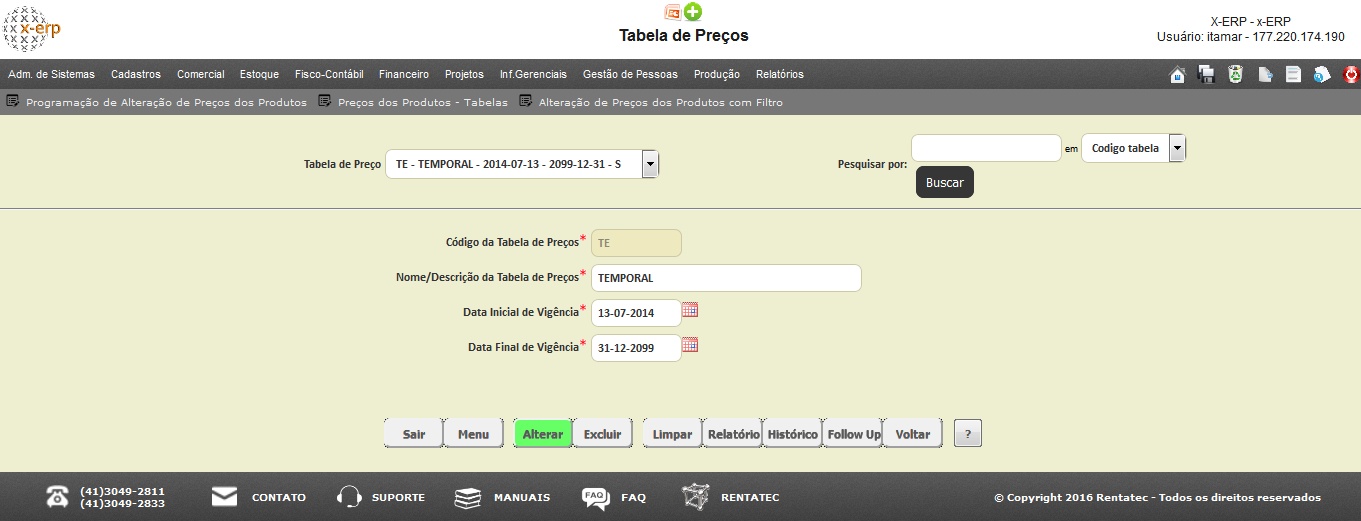The width and height of the screenshot is (1361, 521).
Task: Click the green plus icon above the title
Action: 693,12
